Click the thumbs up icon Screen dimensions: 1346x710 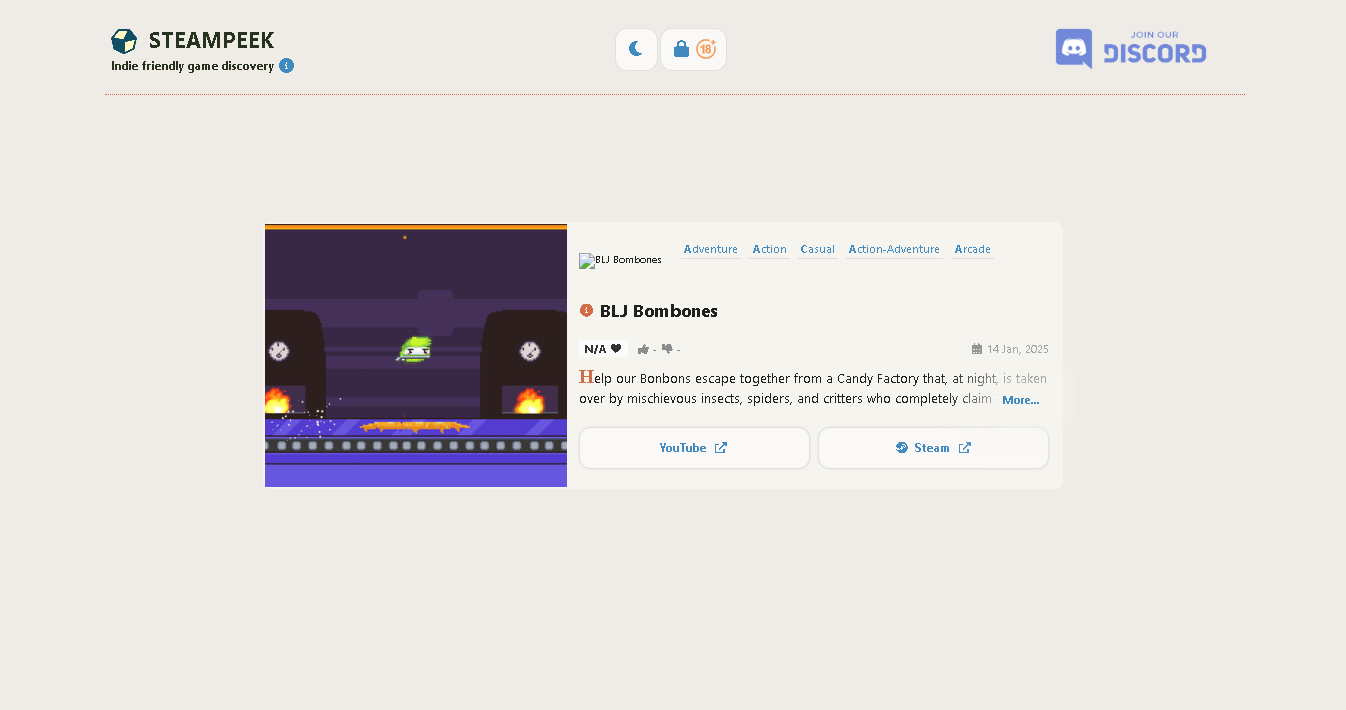[644, 349]
